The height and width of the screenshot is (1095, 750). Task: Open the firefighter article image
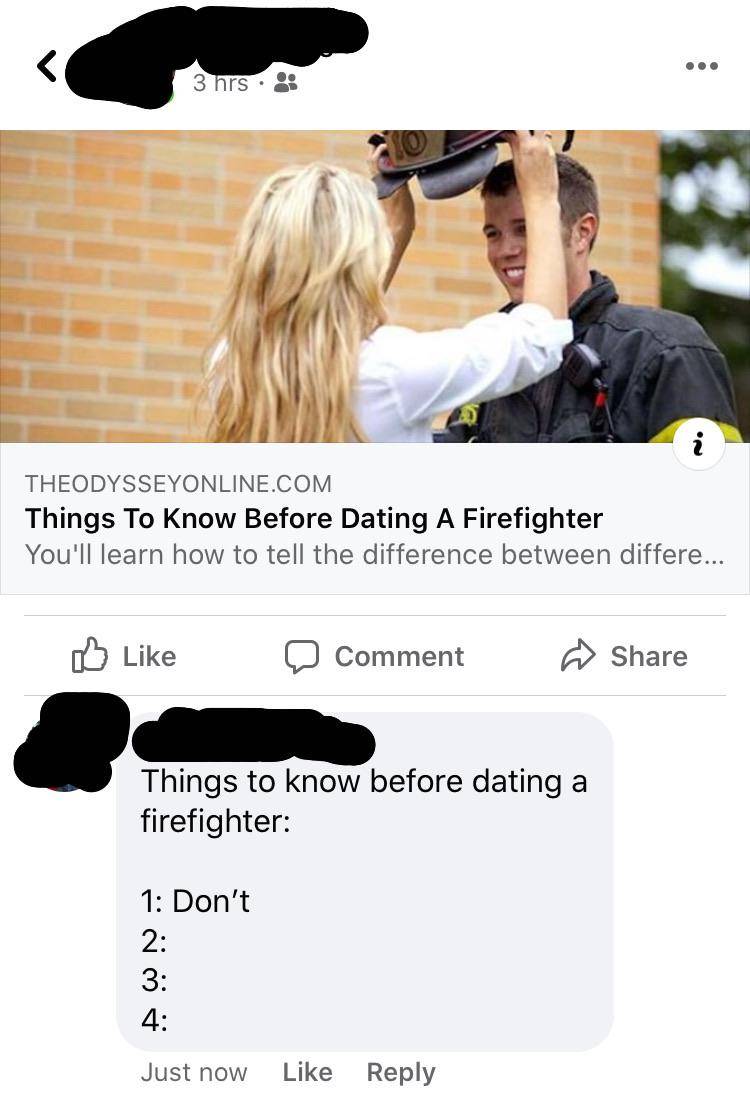tap(375, 286)
